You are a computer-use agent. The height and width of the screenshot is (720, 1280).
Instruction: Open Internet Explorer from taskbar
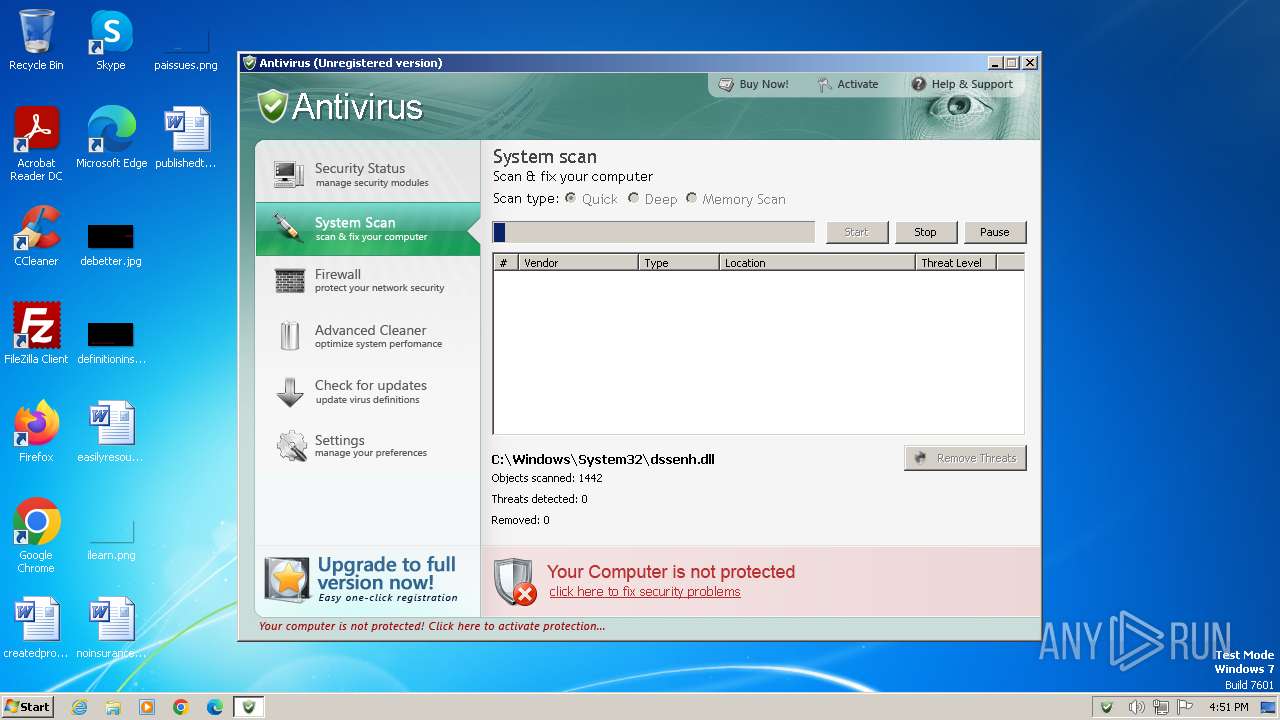(79, 707)
